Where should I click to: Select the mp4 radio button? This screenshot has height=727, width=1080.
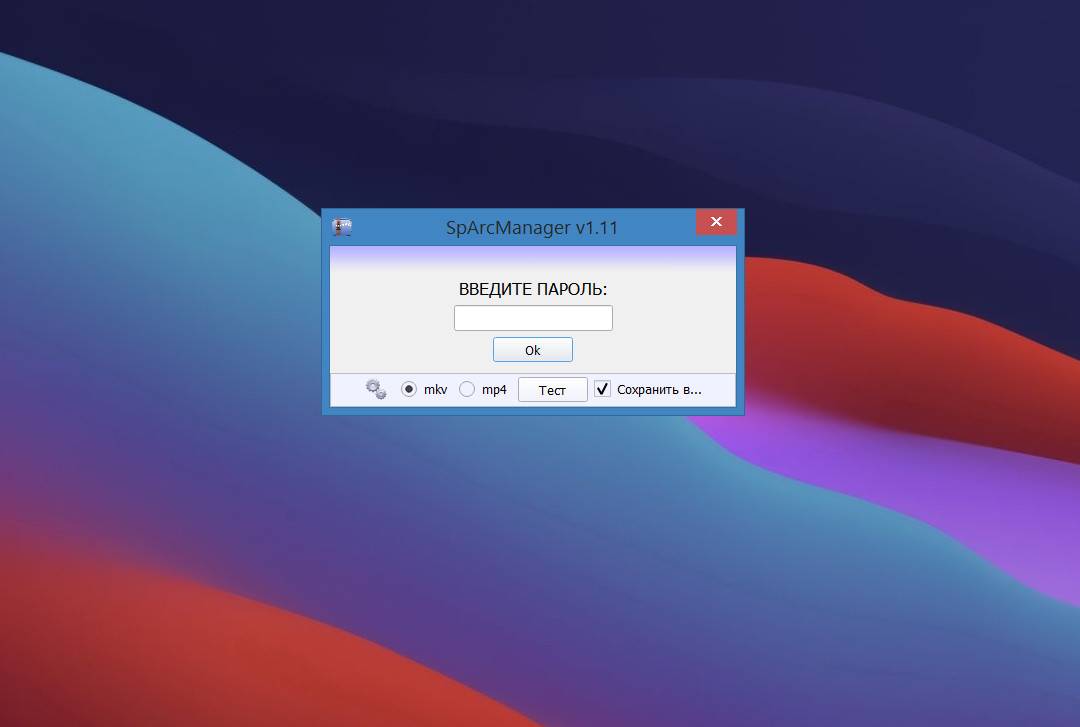467,389
